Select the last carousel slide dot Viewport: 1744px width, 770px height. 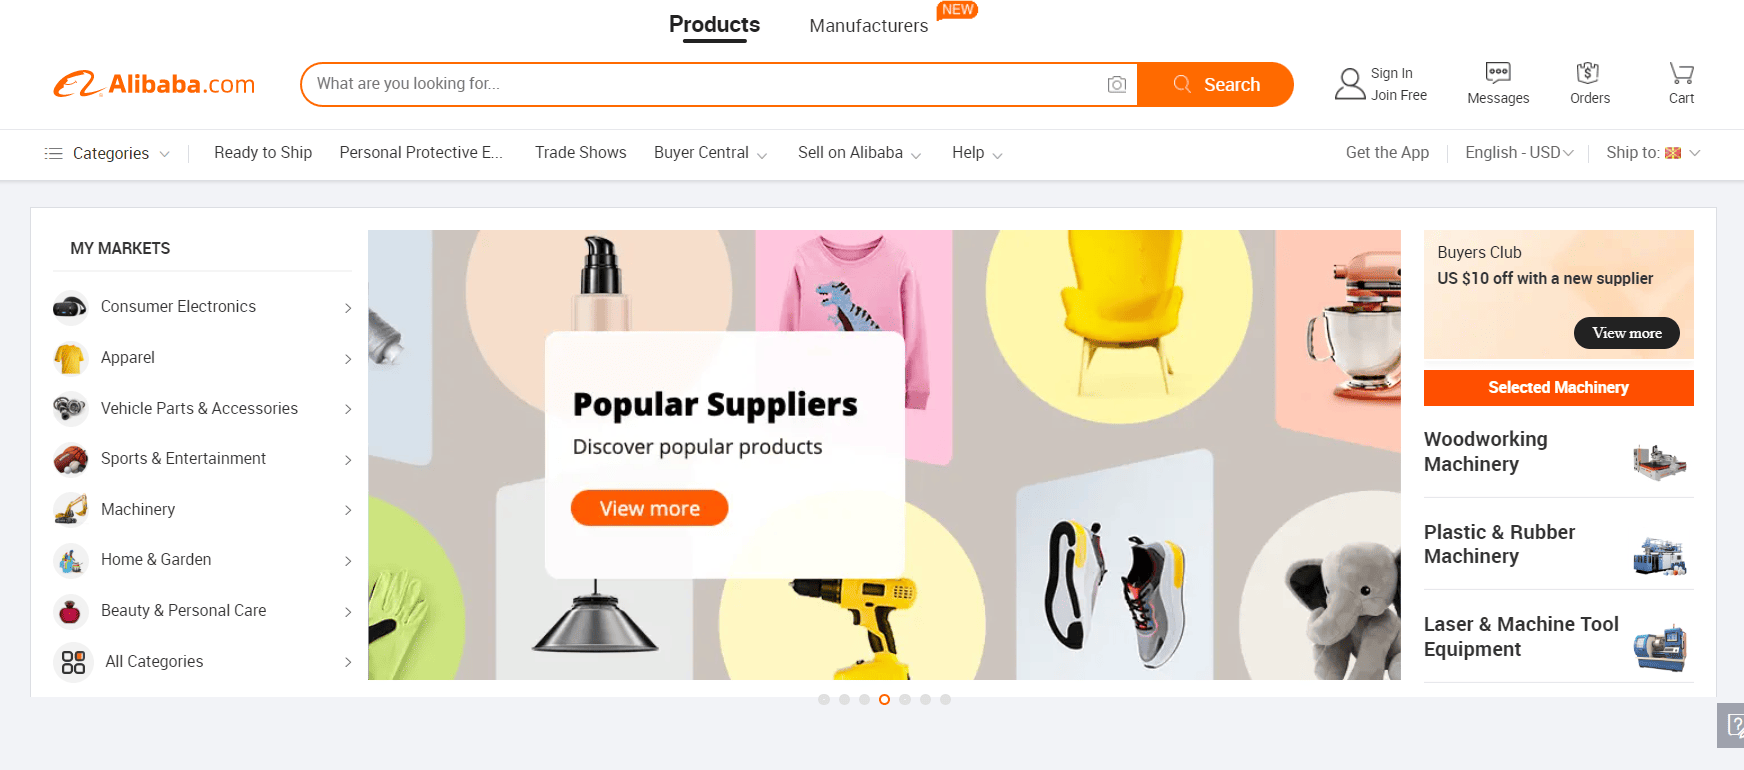coord(946,700)
